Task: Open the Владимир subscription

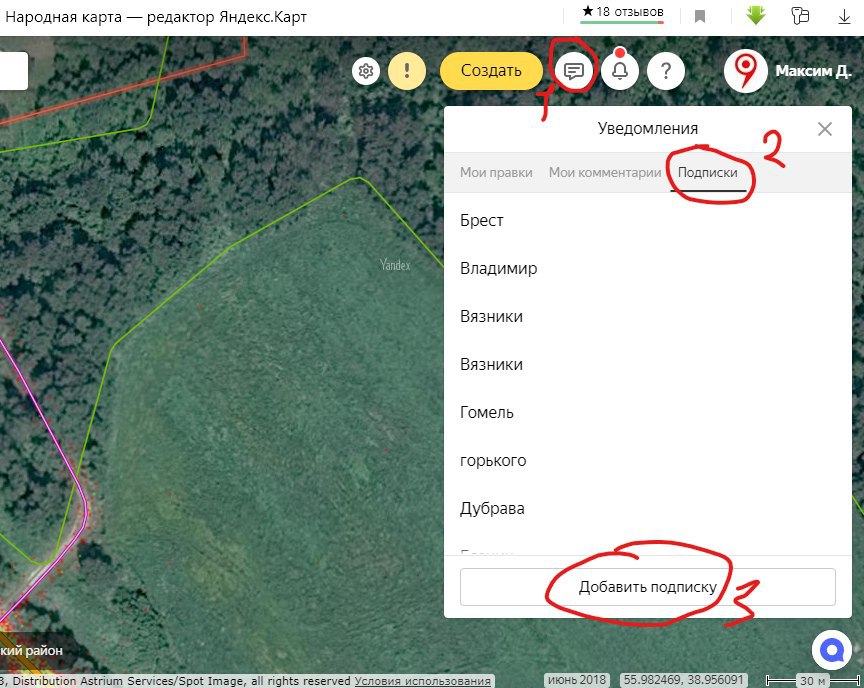Action: (647, 268)
